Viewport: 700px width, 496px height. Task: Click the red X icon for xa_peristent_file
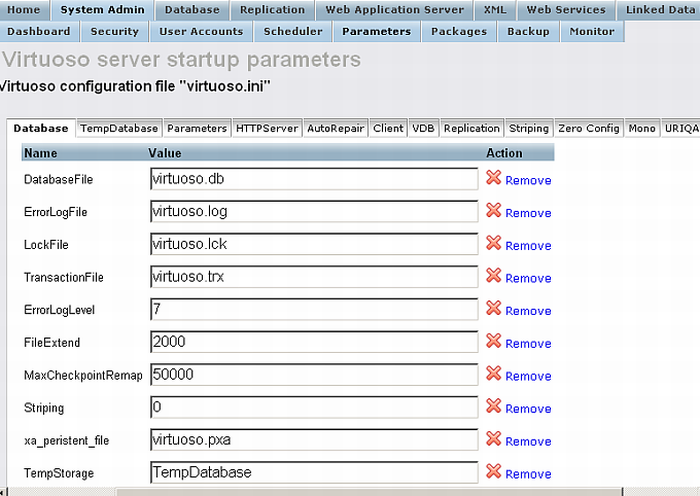[493, 439]
